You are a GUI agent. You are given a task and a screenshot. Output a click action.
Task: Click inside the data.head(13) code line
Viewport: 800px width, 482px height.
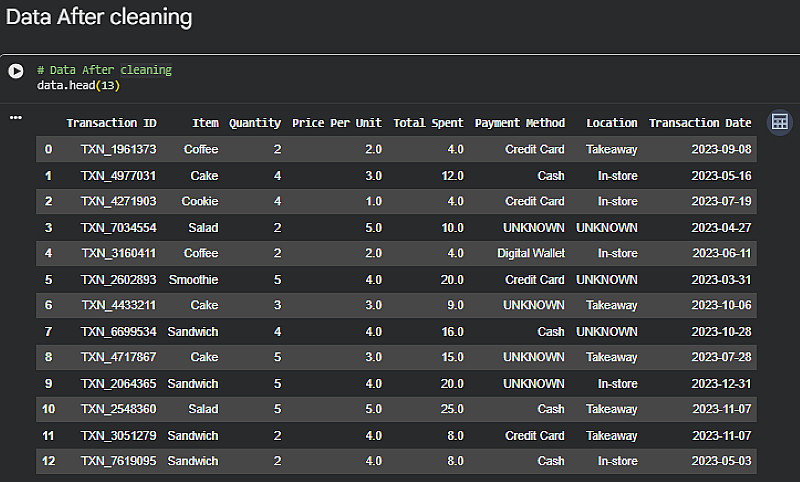coord(78,86)
